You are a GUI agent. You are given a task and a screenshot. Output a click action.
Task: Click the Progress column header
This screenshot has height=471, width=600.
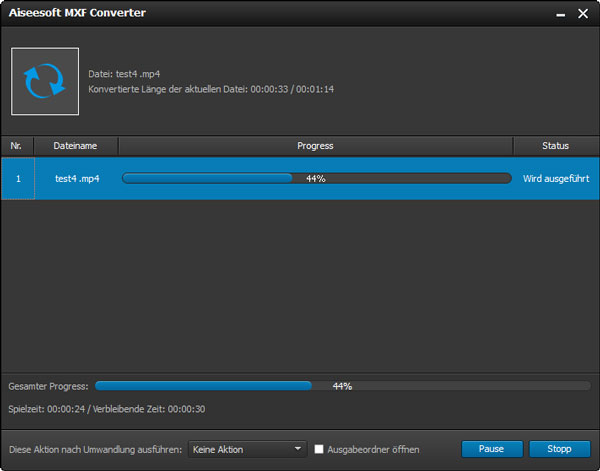(x=315, y=146)
